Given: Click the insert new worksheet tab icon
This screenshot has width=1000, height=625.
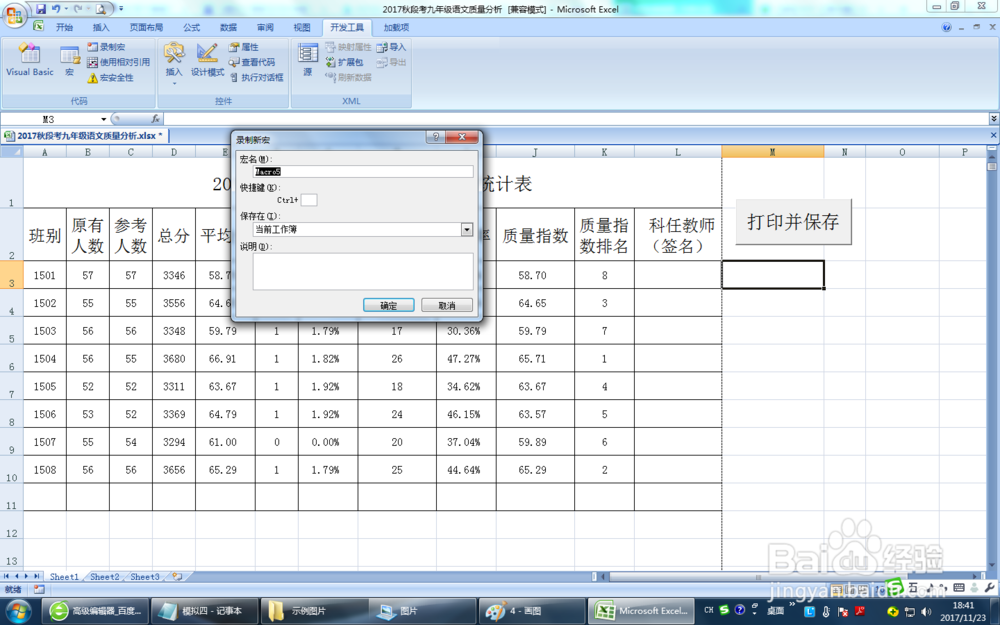Looking at the screenshot, I should tap(177, 577).
